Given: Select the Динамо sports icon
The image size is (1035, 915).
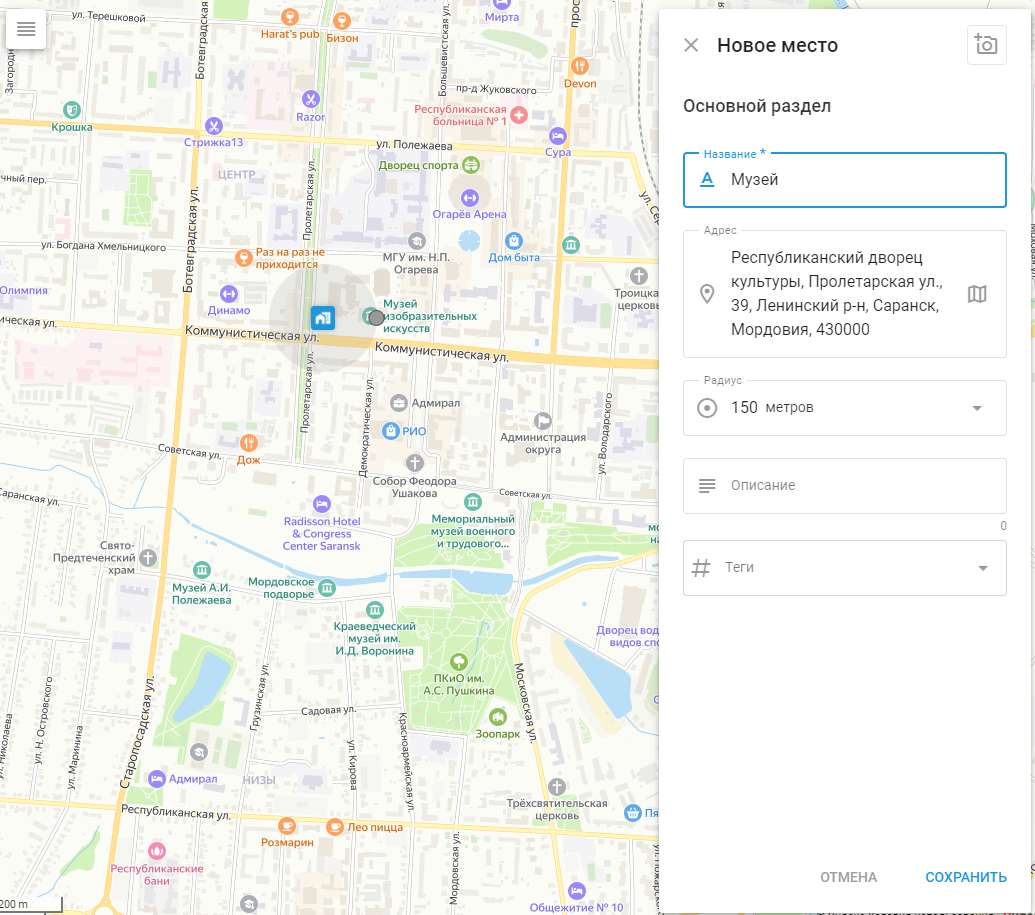Looking at the screenshot, I should 228,294.
